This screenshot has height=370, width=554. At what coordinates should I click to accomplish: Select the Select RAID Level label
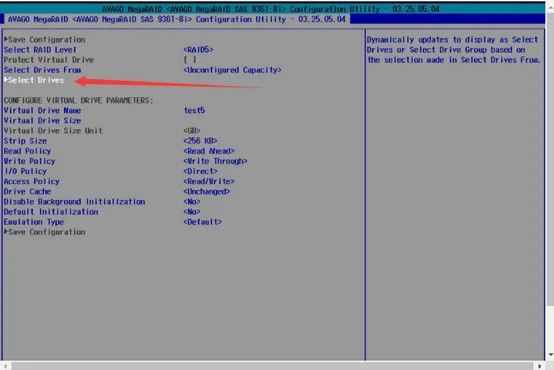coord(40,50)
